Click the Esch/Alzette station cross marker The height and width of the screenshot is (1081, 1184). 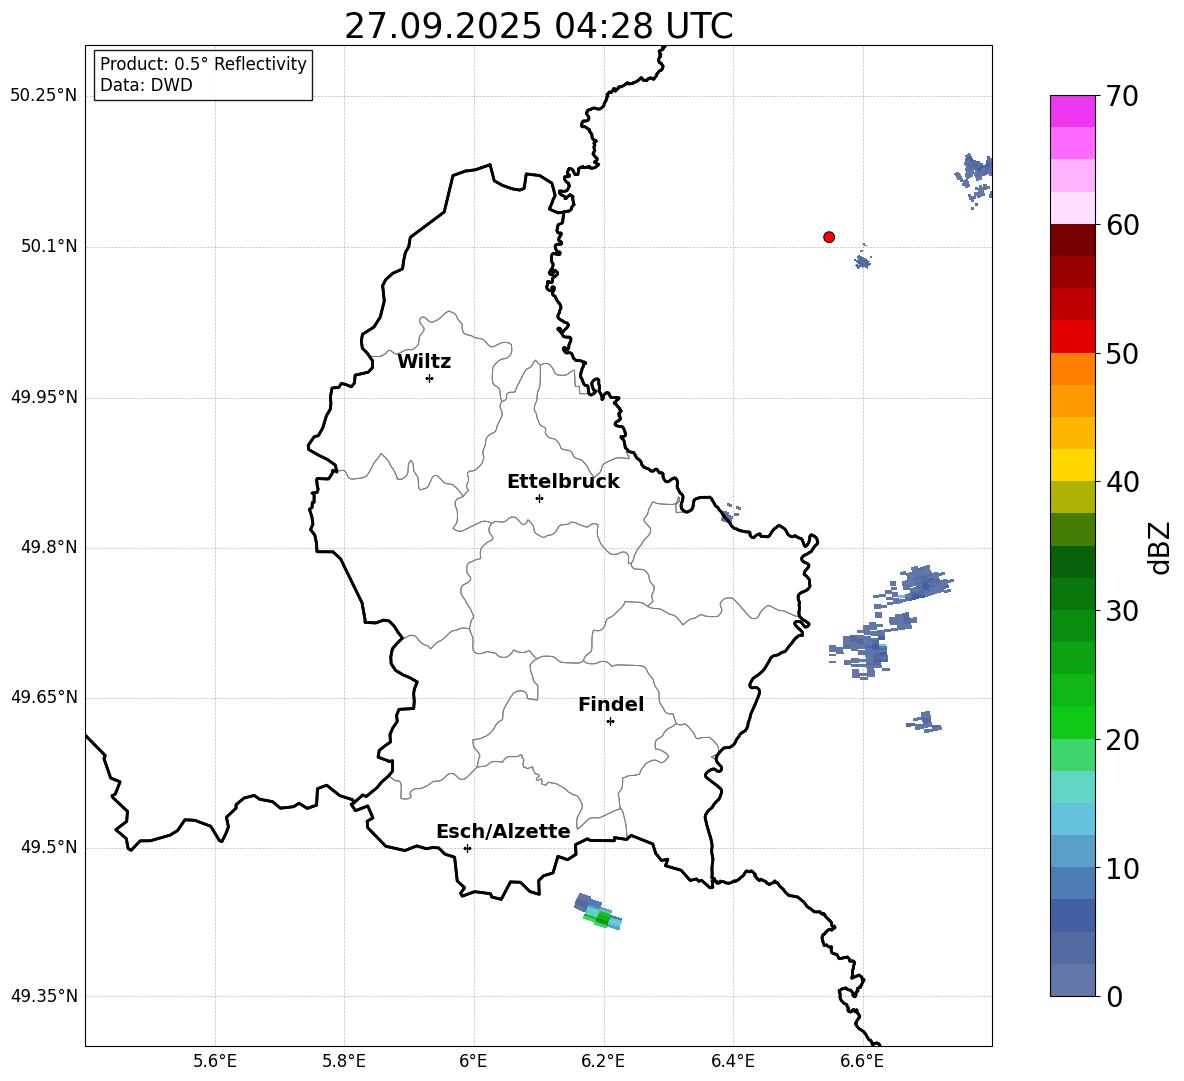pyautogui.click(x=467, y=848)
